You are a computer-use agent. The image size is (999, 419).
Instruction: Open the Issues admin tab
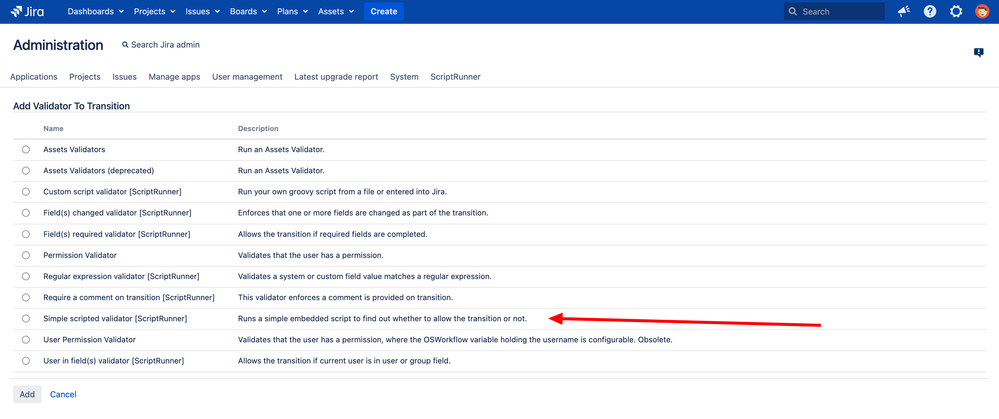pyautogui.click(x=124, y=76)
